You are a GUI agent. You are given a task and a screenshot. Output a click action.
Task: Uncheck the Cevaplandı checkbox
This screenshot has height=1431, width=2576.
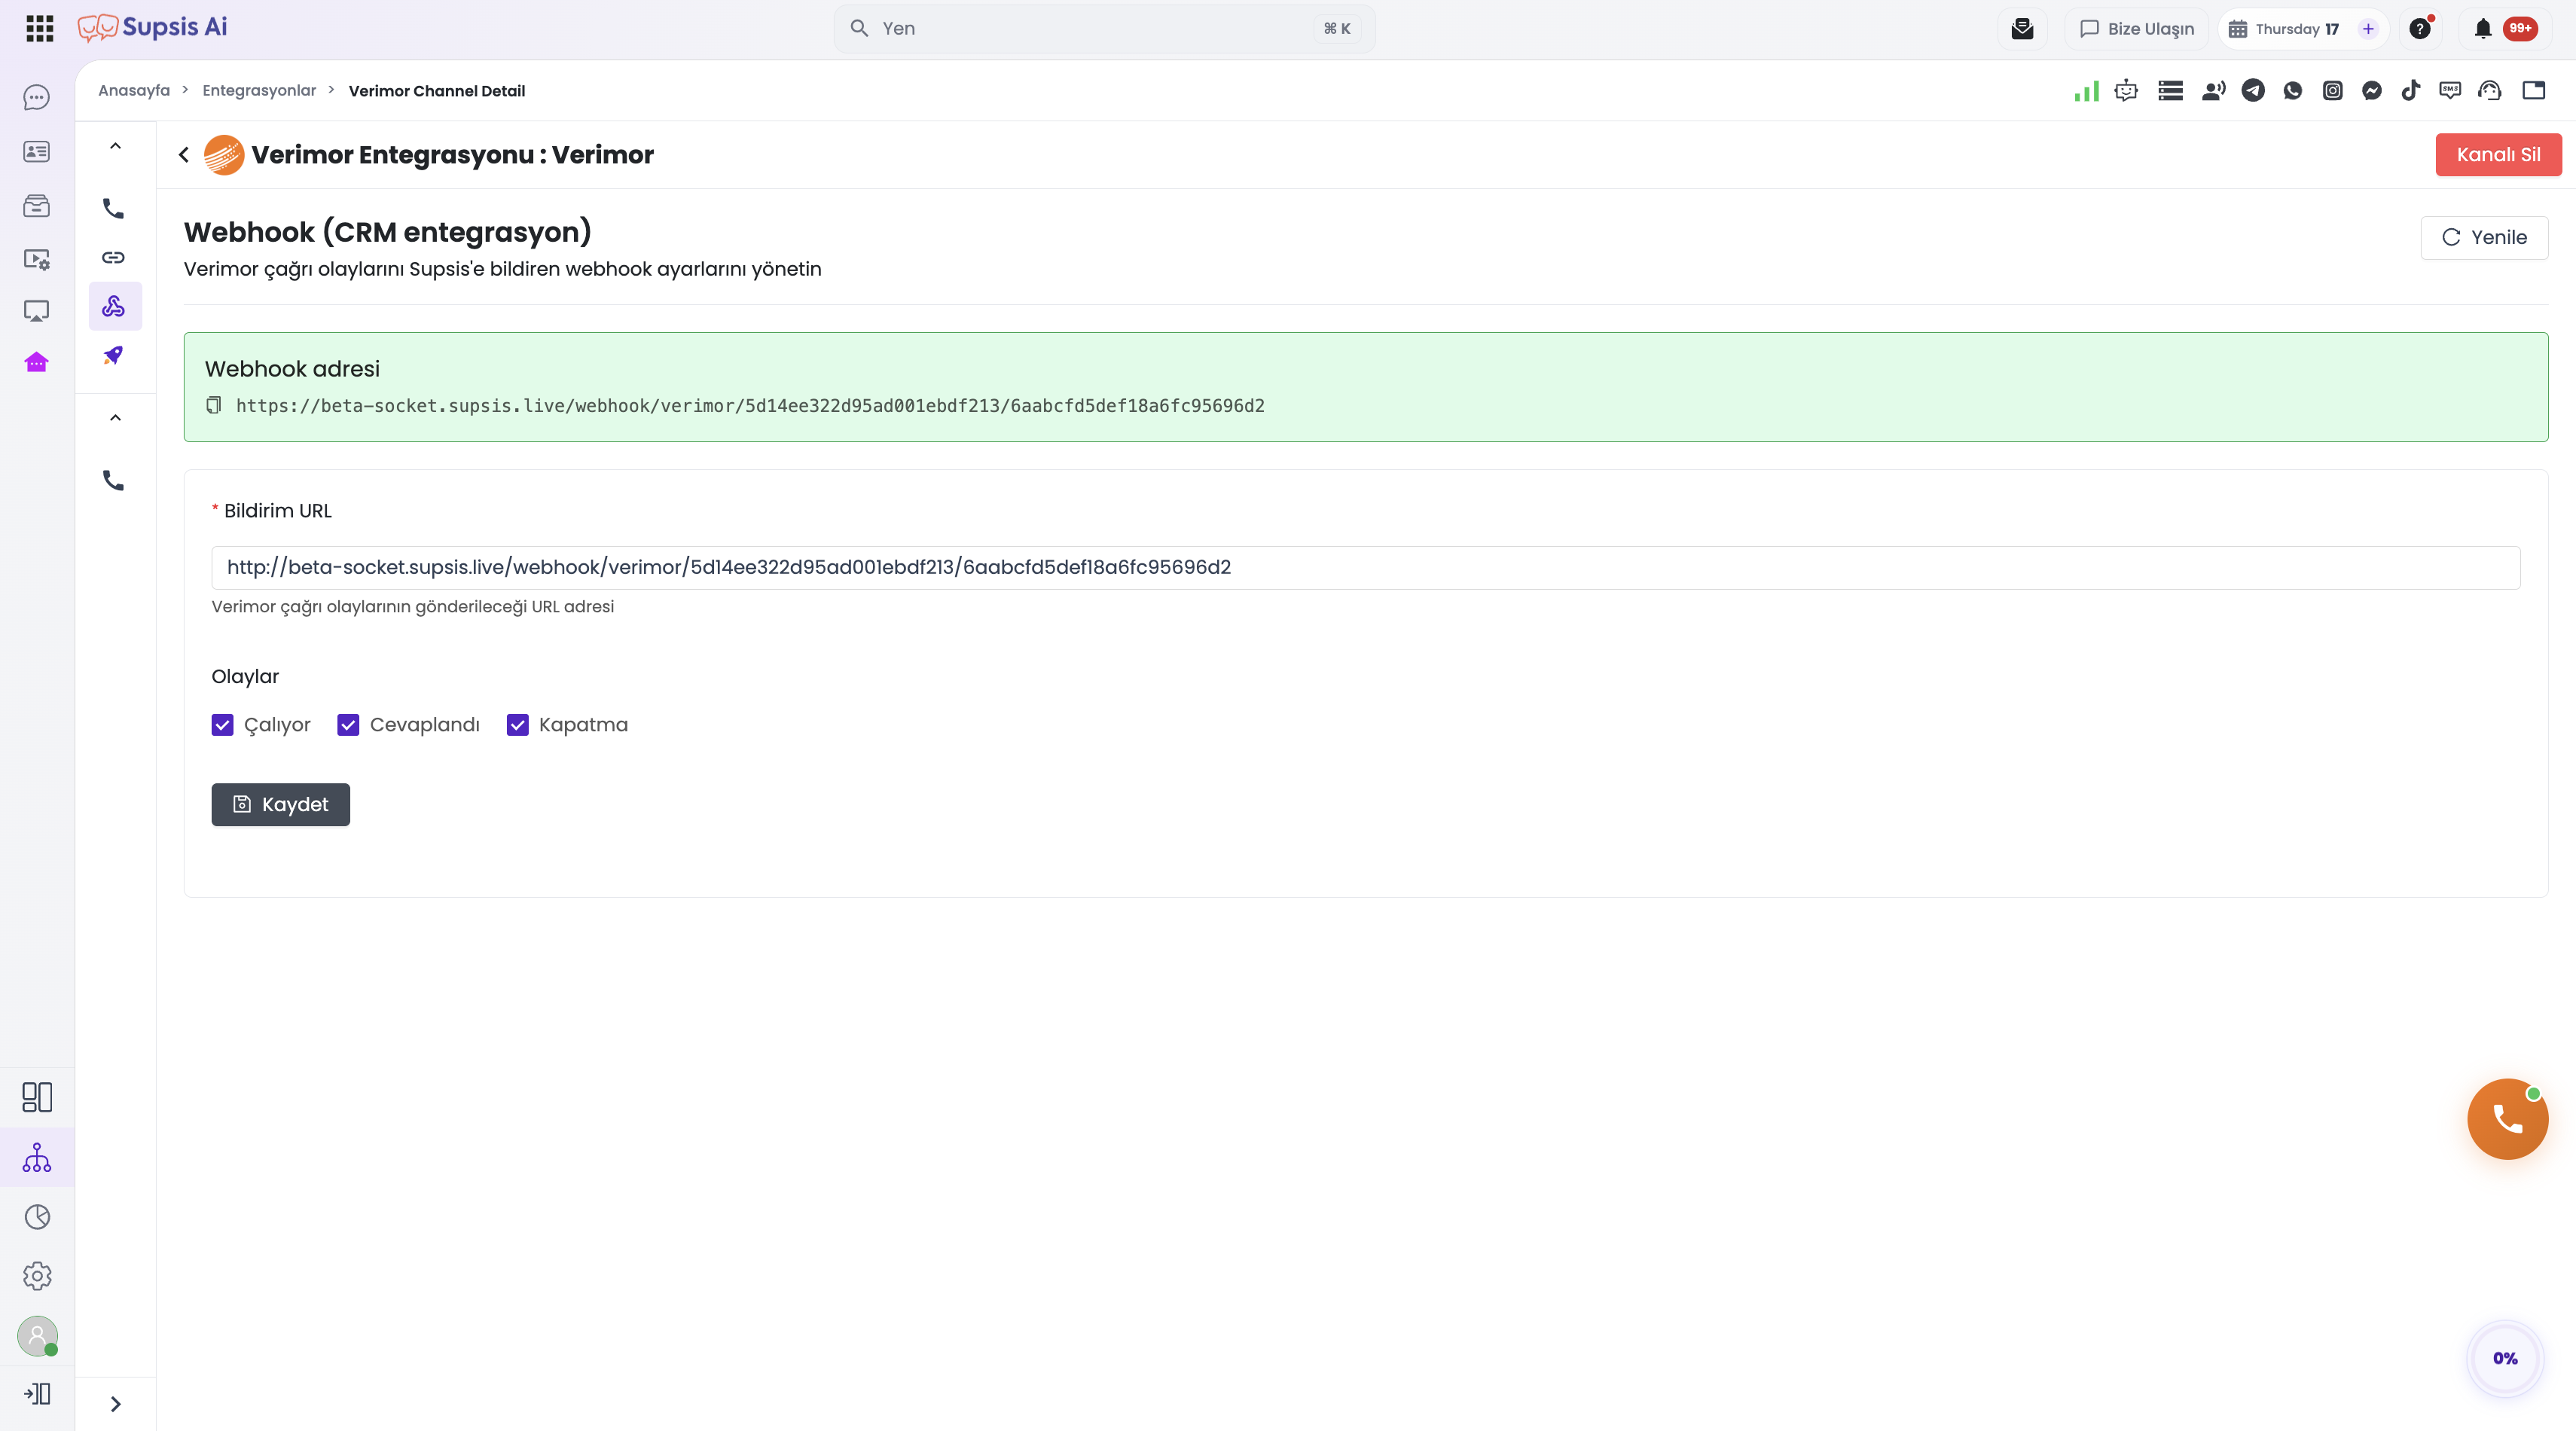[x=348, y=725]
